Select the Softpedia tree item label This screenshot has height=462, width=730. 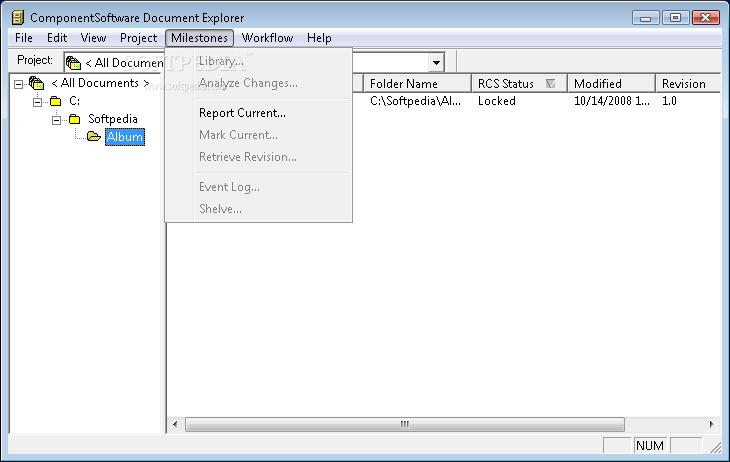[x=113, y=119]
